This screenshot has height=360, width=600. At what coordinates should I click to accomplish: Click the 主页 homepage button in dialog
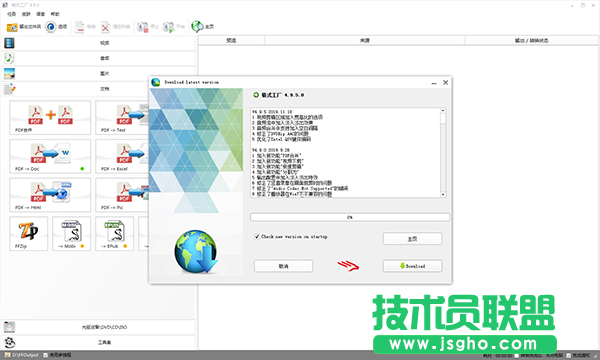pos(412,239)
